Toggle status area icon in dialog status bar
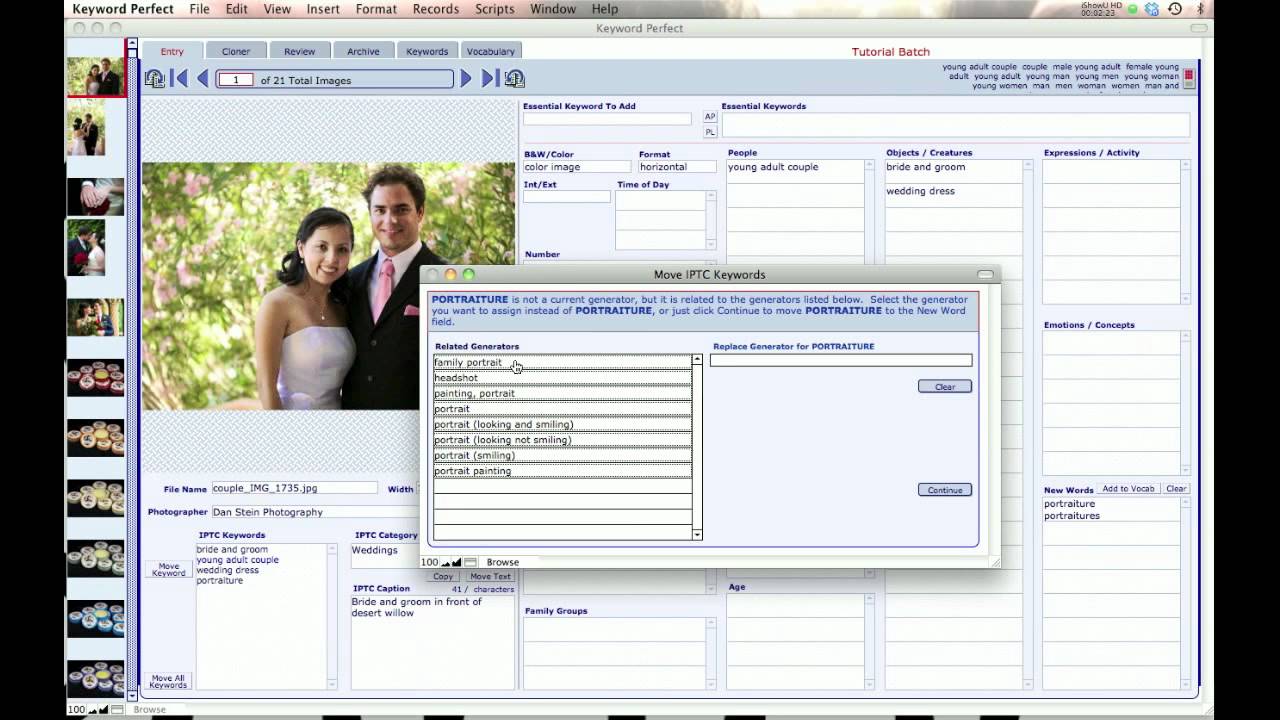The width and height of the screenshot is (1280, 720). tap(470, 562)
